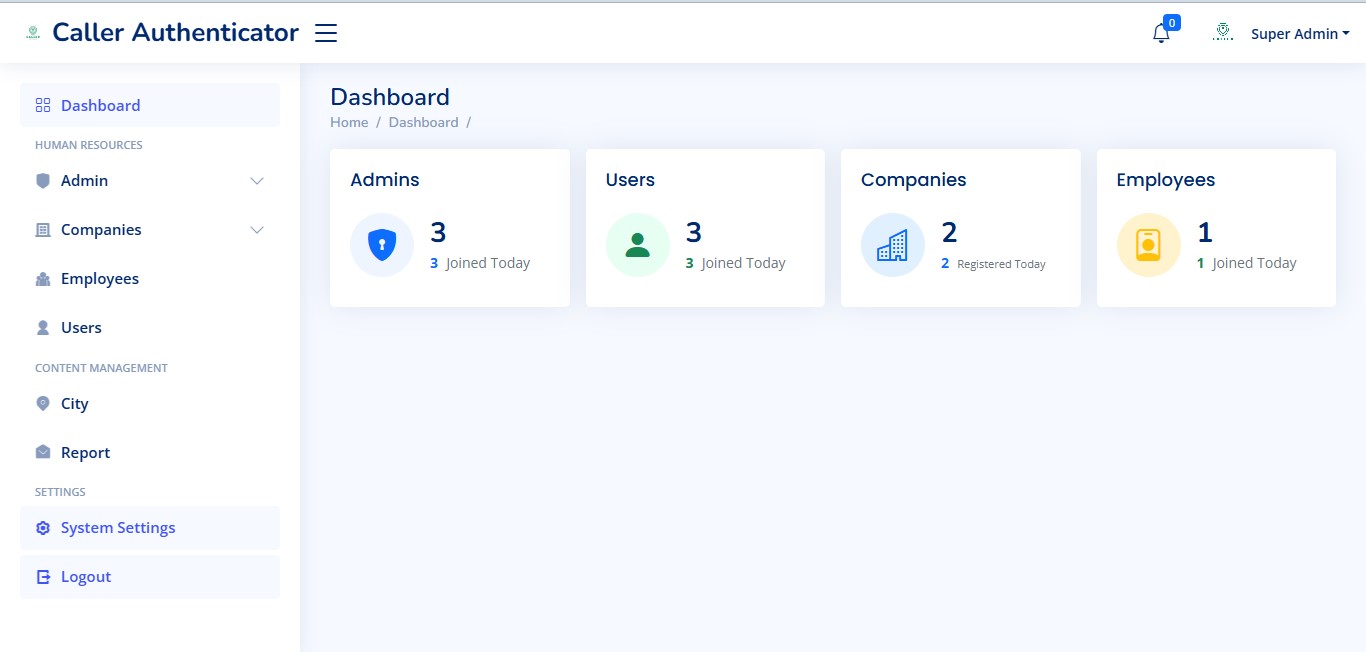This screenshot has width=1366, height=652.
Task: Click the City location pin icon
Action: click(x=43, y=404)
